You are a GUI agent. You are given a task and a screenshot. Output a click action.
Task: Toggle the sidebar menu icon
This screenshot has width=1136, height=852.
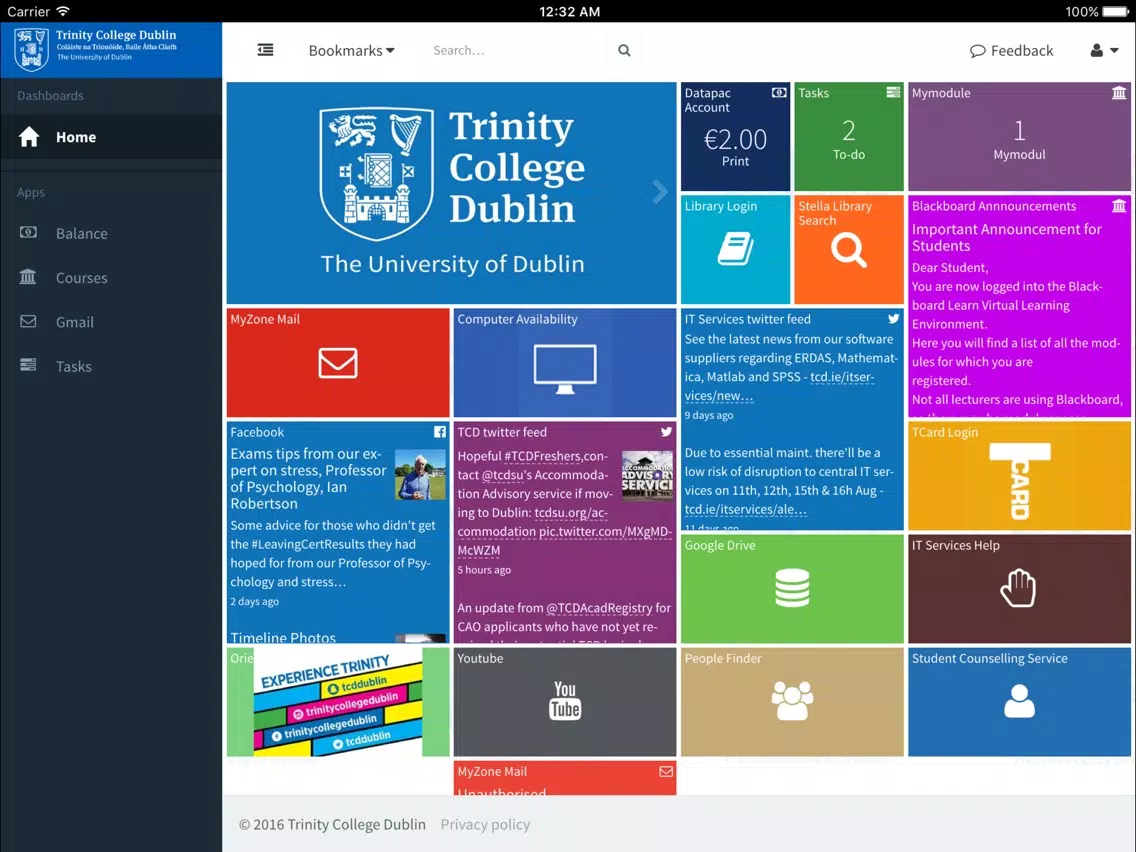tap(265, 50)
